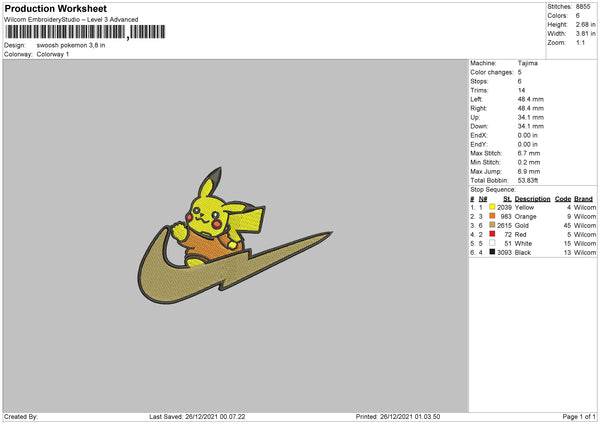Click the Width value 3.81 in
The width and height of the screenshot is (600, 424).
pos(585,34)
